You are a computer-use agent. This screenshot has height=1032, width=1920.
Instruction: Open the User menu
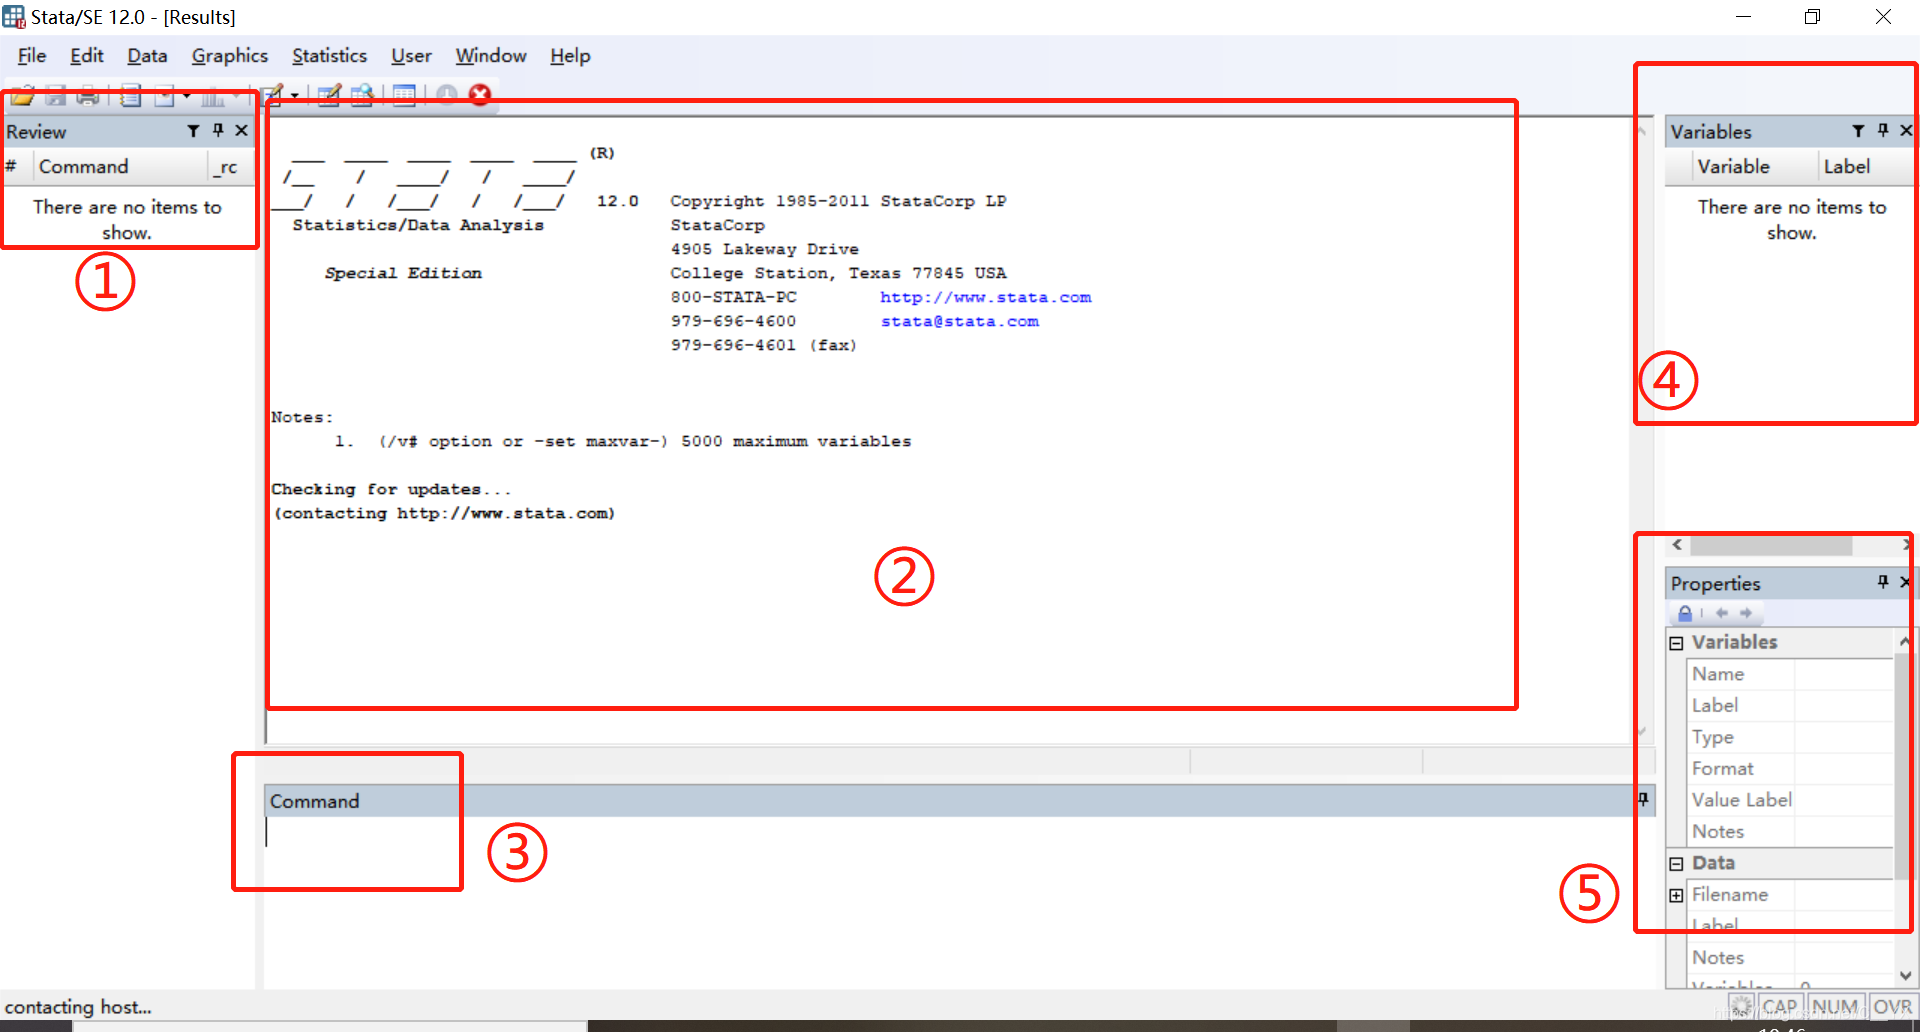tap(411, 56)
